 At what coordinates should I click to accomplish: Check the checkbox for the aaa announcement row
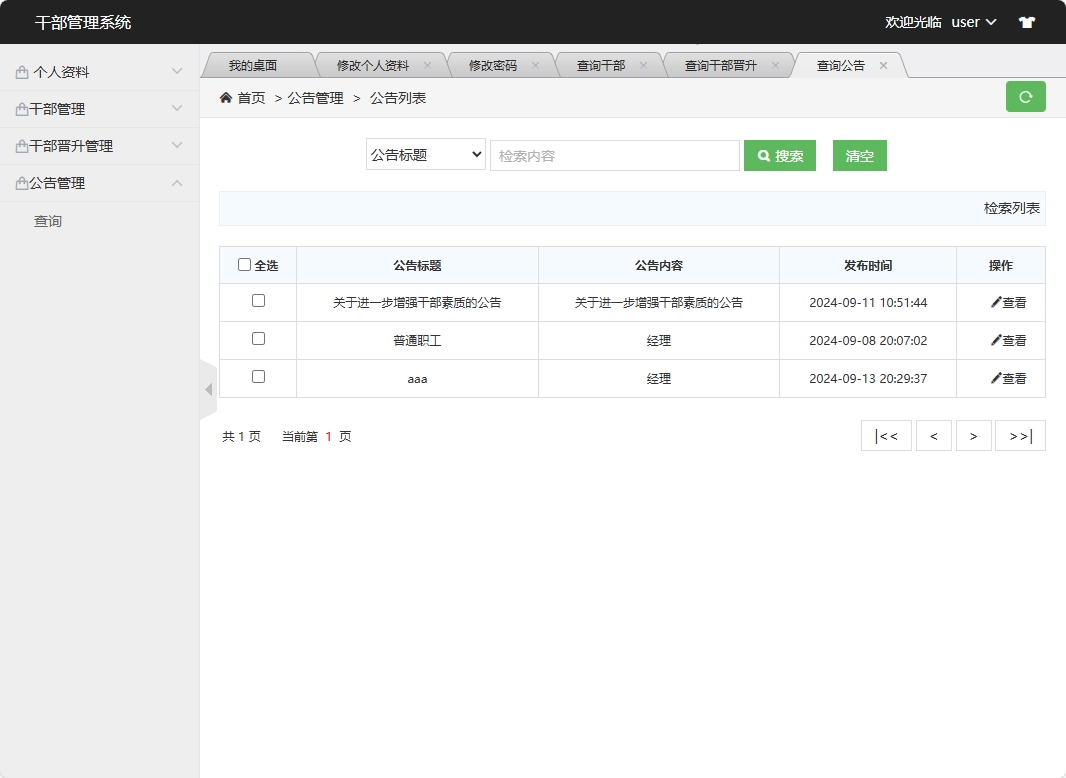258,378
